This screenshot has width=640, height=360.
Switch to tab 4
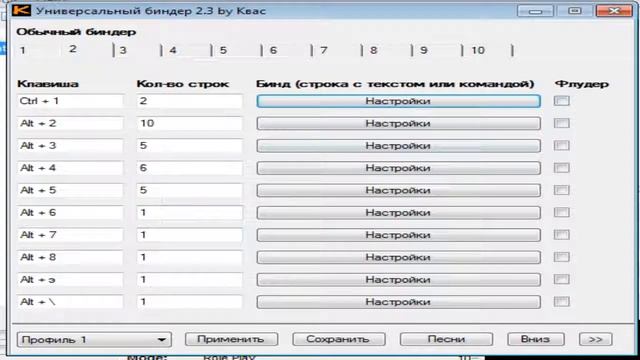click(173, 50)
